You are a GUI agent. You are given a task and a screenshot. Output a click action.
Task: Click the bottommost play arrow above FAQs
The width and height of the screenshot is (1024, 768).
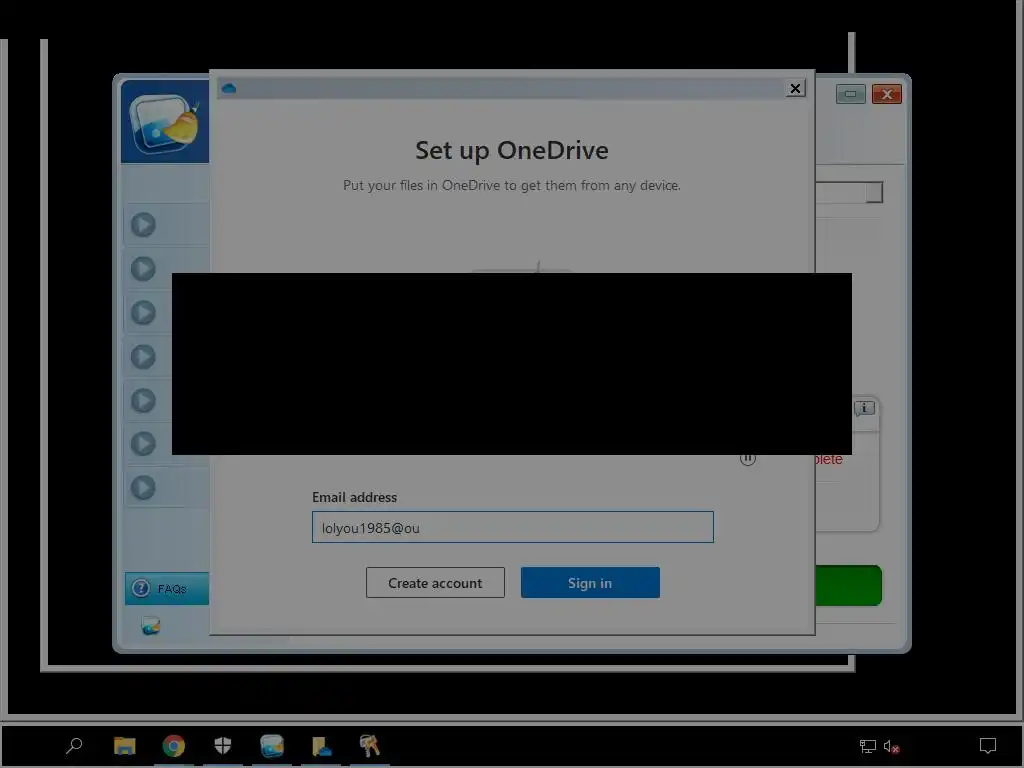tap(143, 487)
